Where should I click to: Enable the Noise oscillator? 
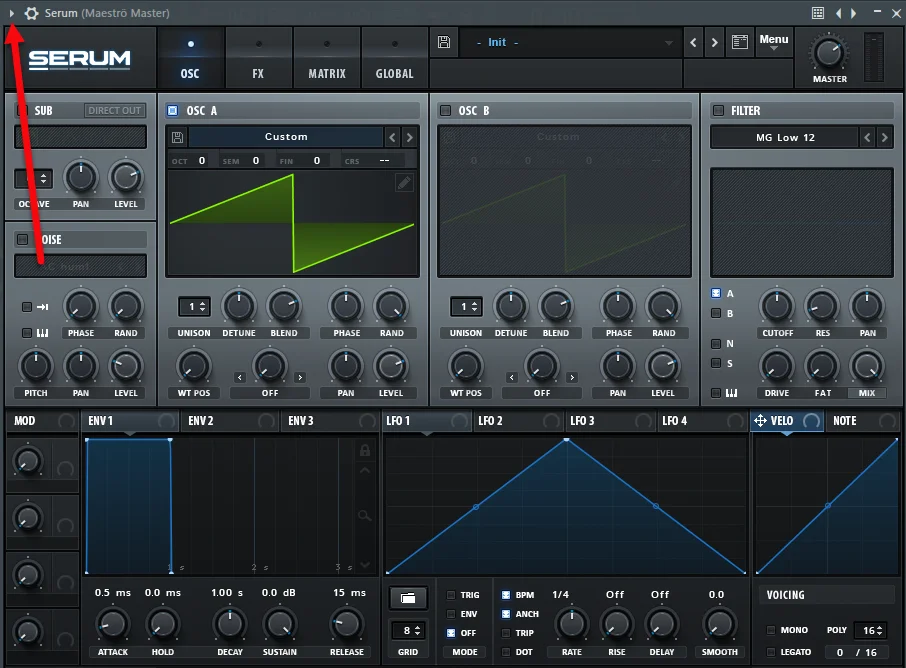coord(23,239)
